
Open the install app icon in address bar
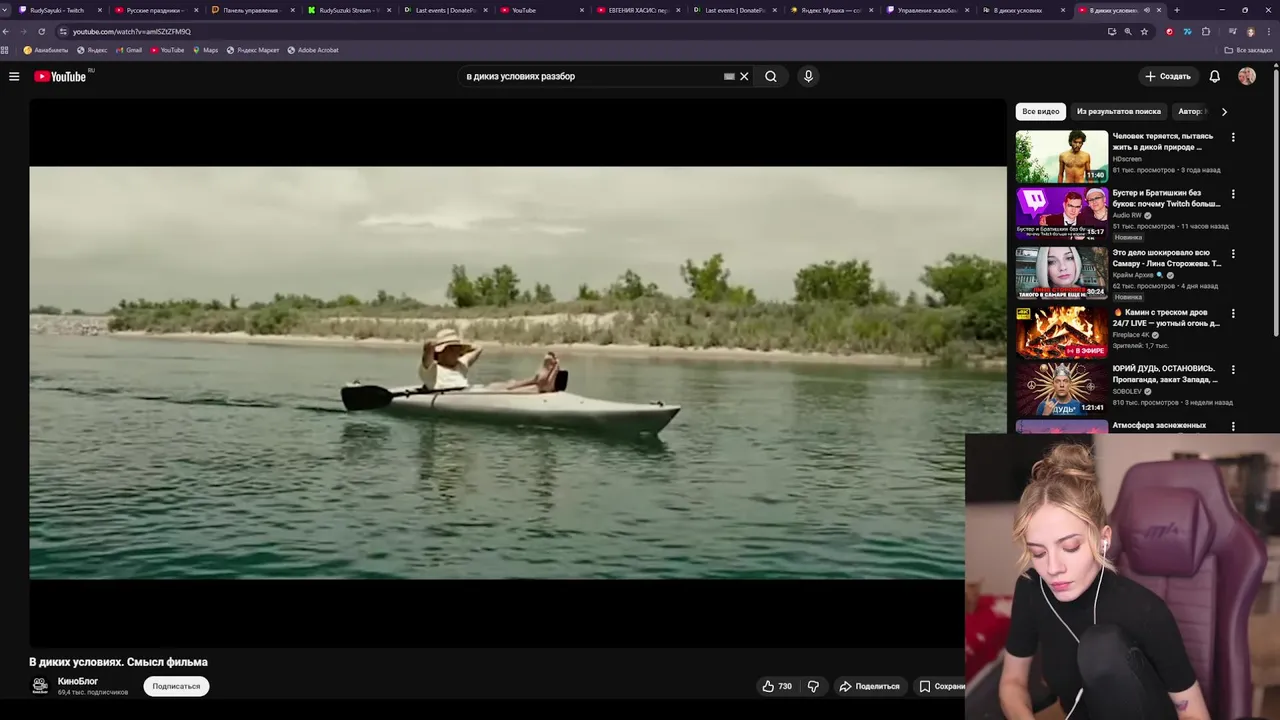1111,31
